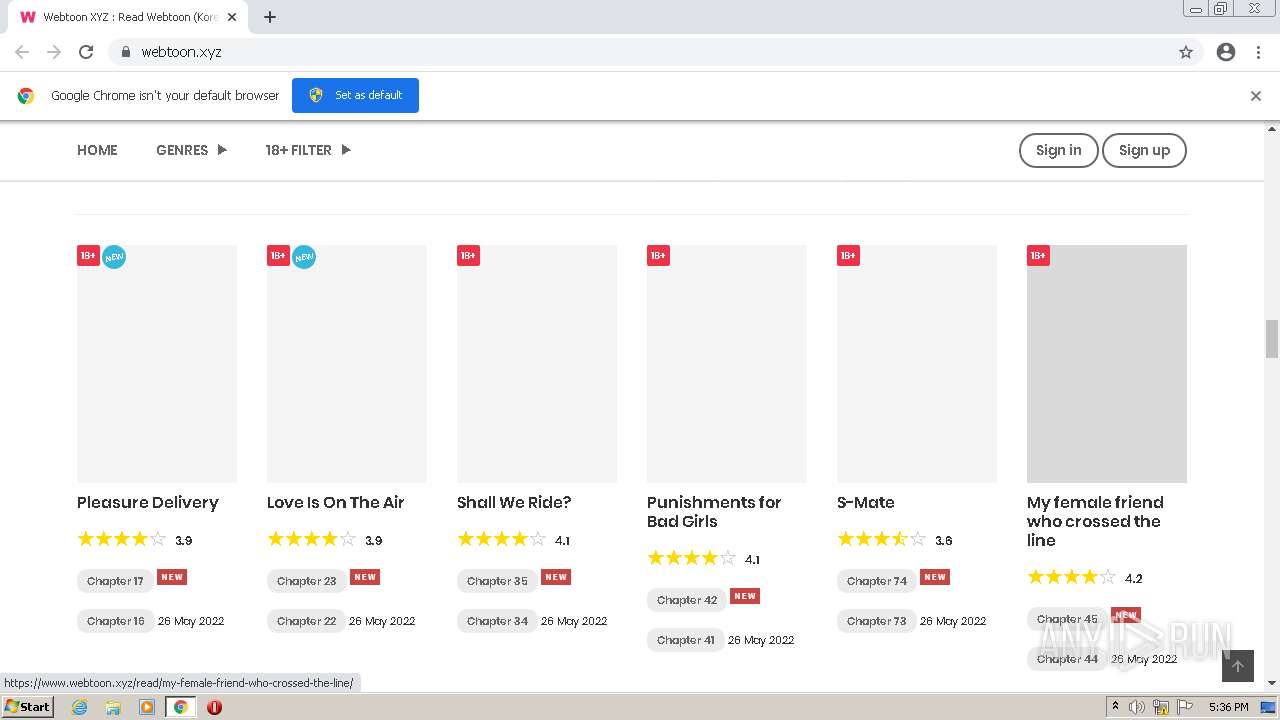The height and width of the screenshot is (720, 1280).
Task: Click the blue NEW badge on Love Is On The Air
Action: 304,257
